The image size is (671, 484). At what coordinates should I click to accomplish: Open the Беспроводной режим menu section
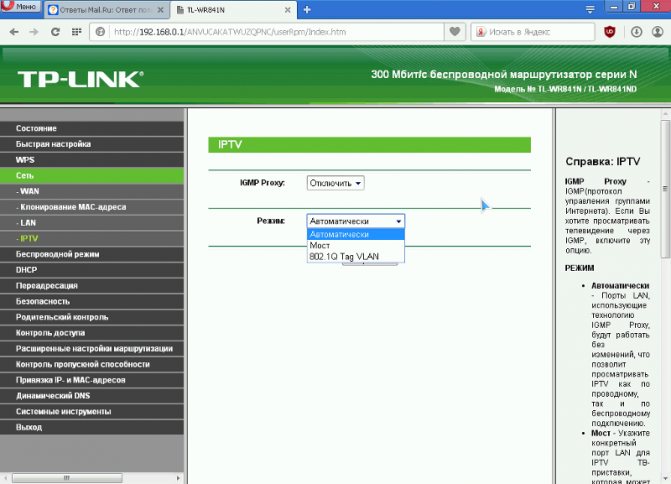click(x=92, y=254)
